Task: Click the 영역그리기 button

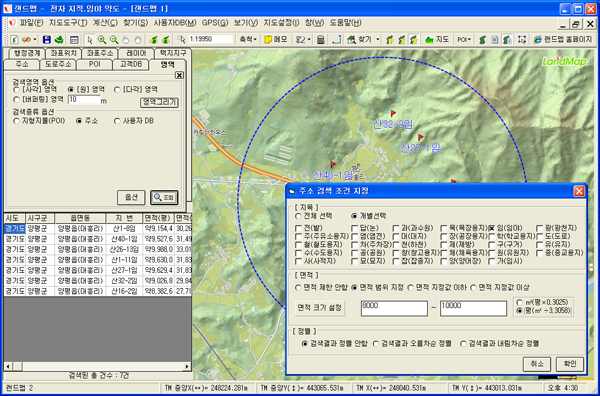Action: pos(159,103)
